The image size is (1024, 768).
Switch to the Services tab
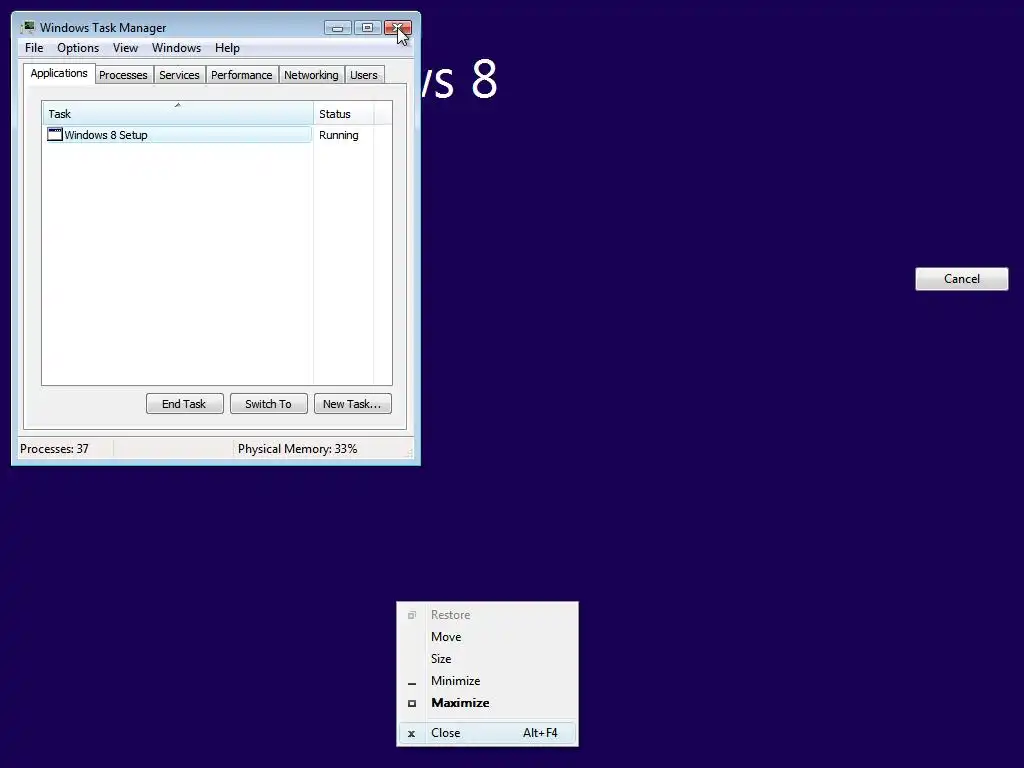[180, 75]
